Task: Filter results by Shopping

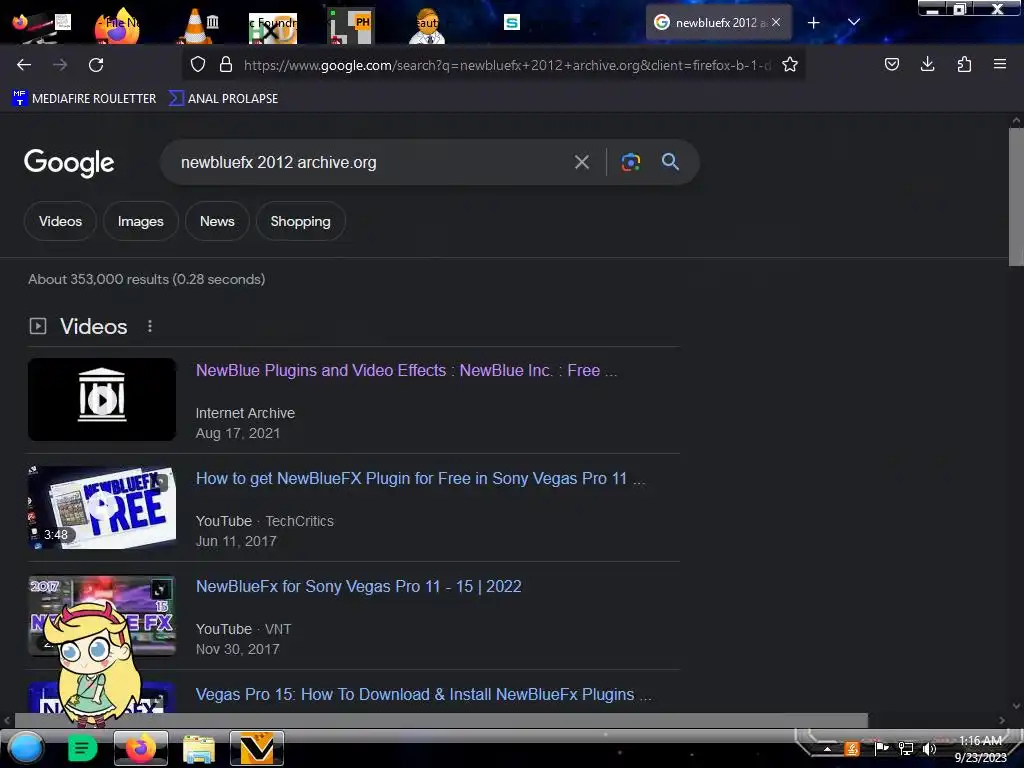Action: [x=300, y=221]
